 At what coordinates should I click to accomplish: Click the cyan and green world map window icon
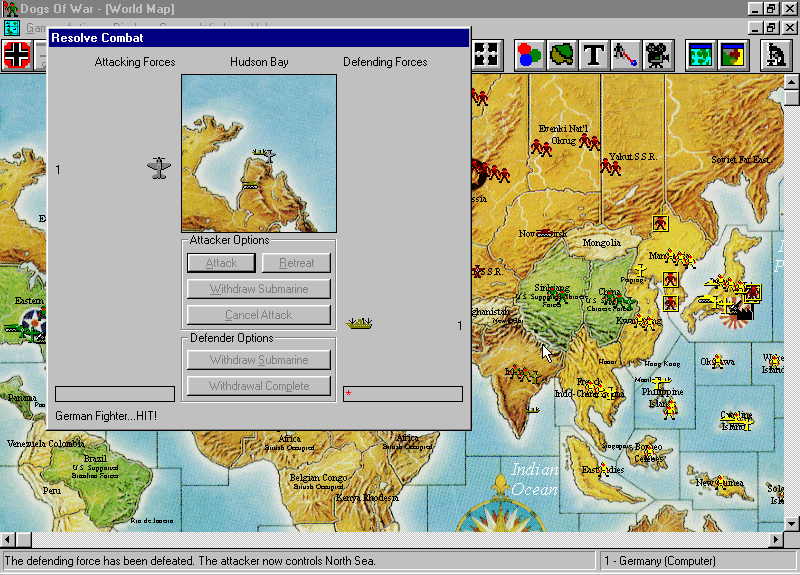click(701, 55)
